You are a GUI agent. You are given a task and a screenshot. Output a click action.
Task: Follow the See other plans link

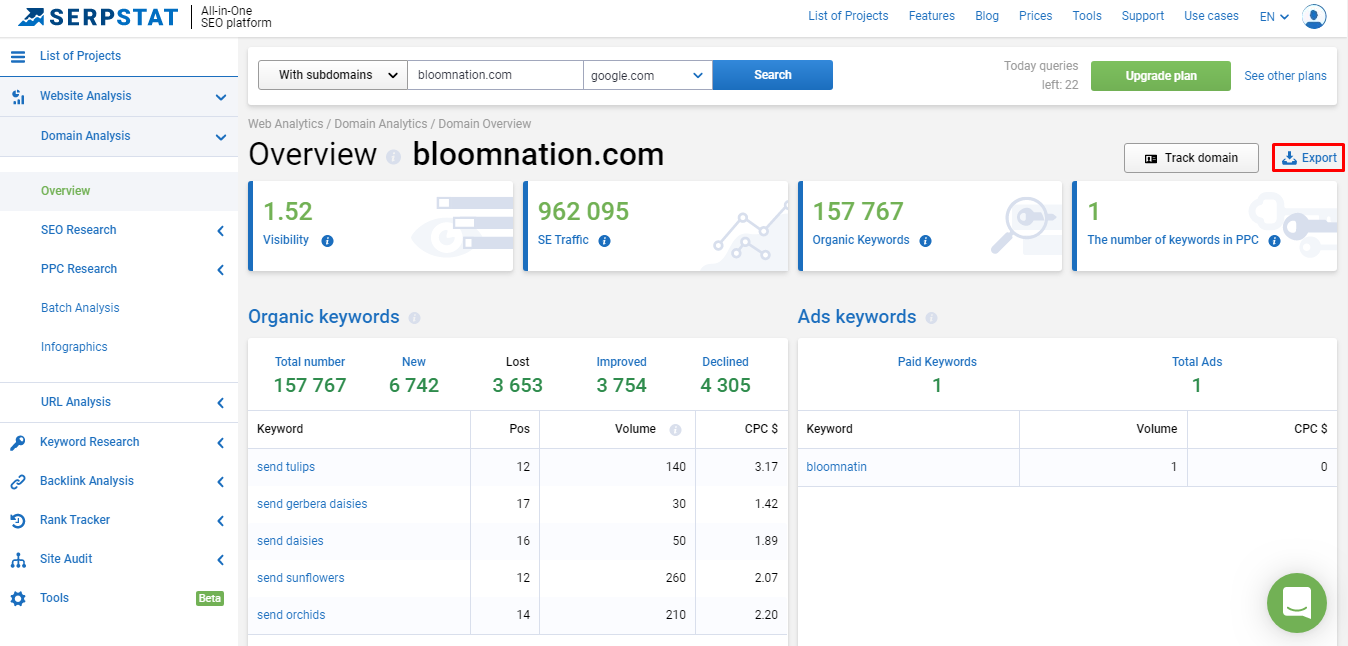click(x=1285, y=76)
